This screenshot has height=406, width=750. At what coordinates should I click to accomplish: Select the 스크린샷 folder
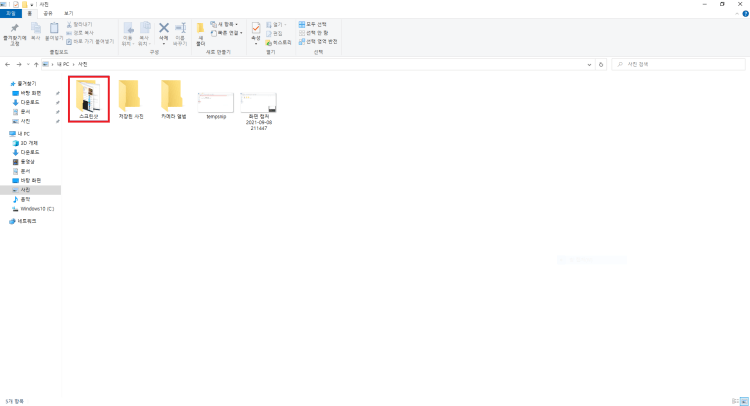pos(89,99)
